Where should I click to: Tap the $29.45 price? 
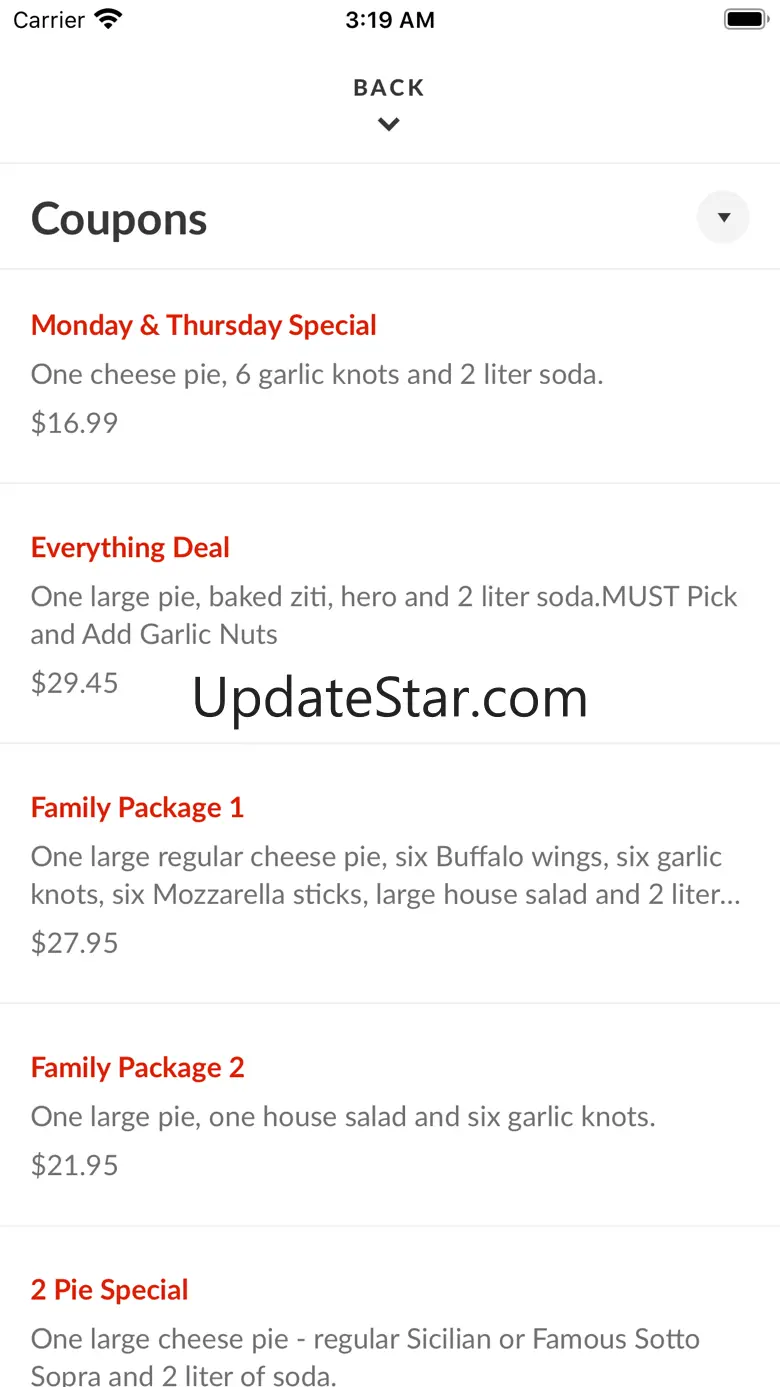74,683
